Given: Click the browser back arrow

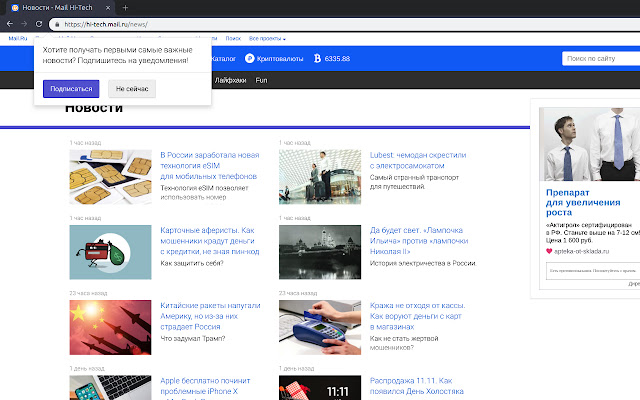Looking at the screenshot, I should click(x=10, y=24).
